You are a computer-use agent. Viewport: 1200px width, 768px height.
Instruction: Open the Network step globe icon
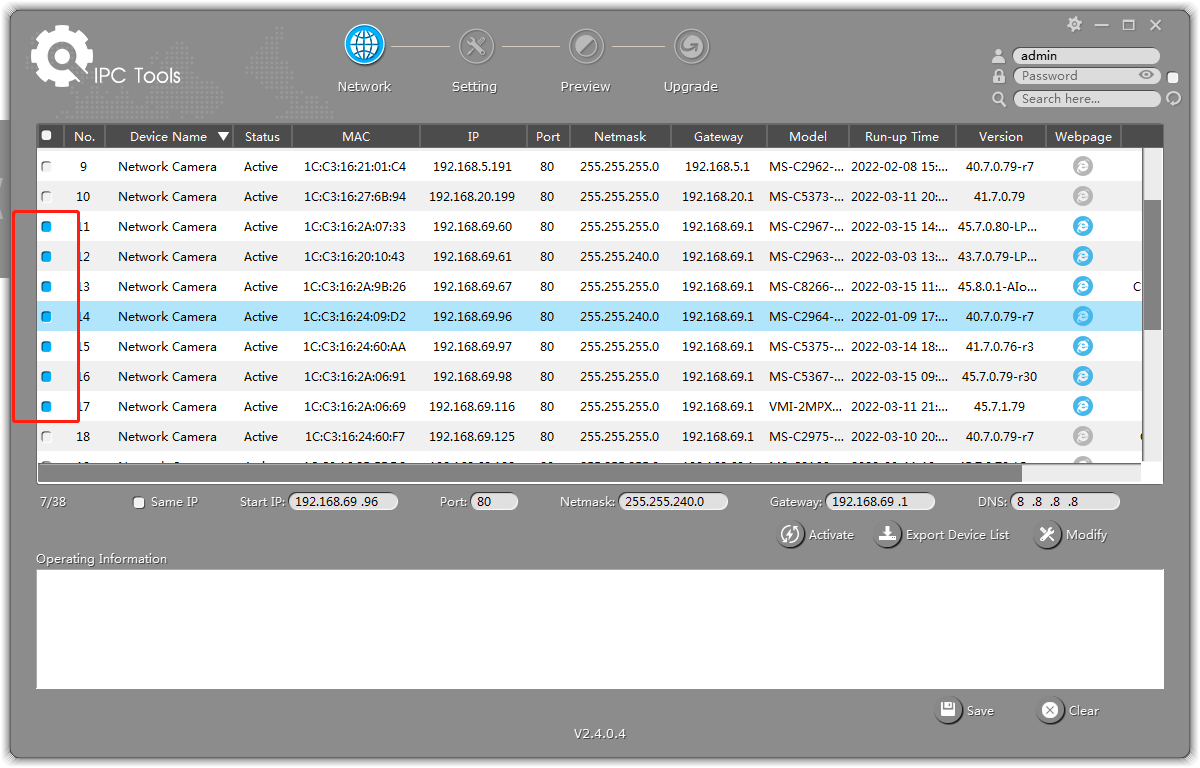coord(364,46)
